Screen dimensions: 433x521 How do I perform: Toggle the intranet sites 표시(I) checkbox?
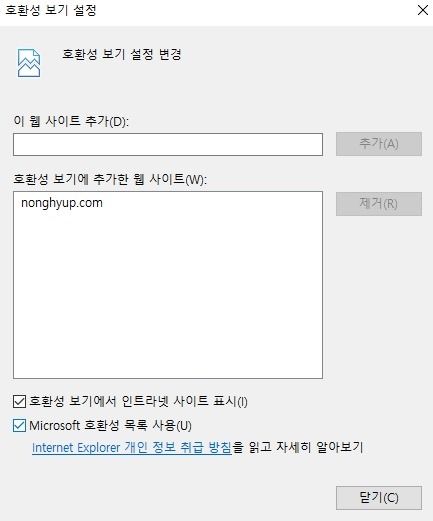[19, 401]
